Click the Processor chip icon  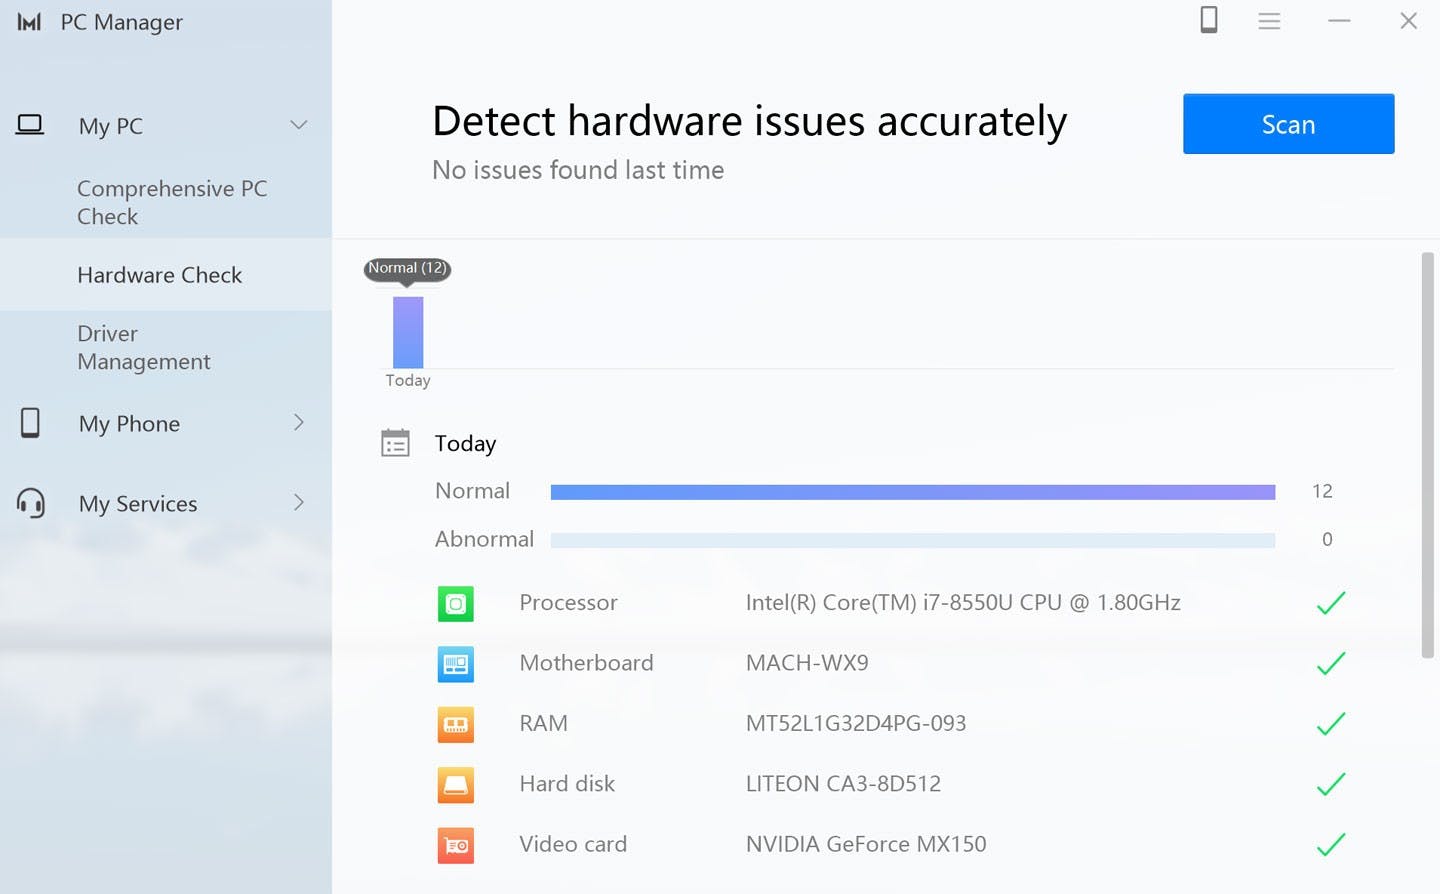click(456, 604)
